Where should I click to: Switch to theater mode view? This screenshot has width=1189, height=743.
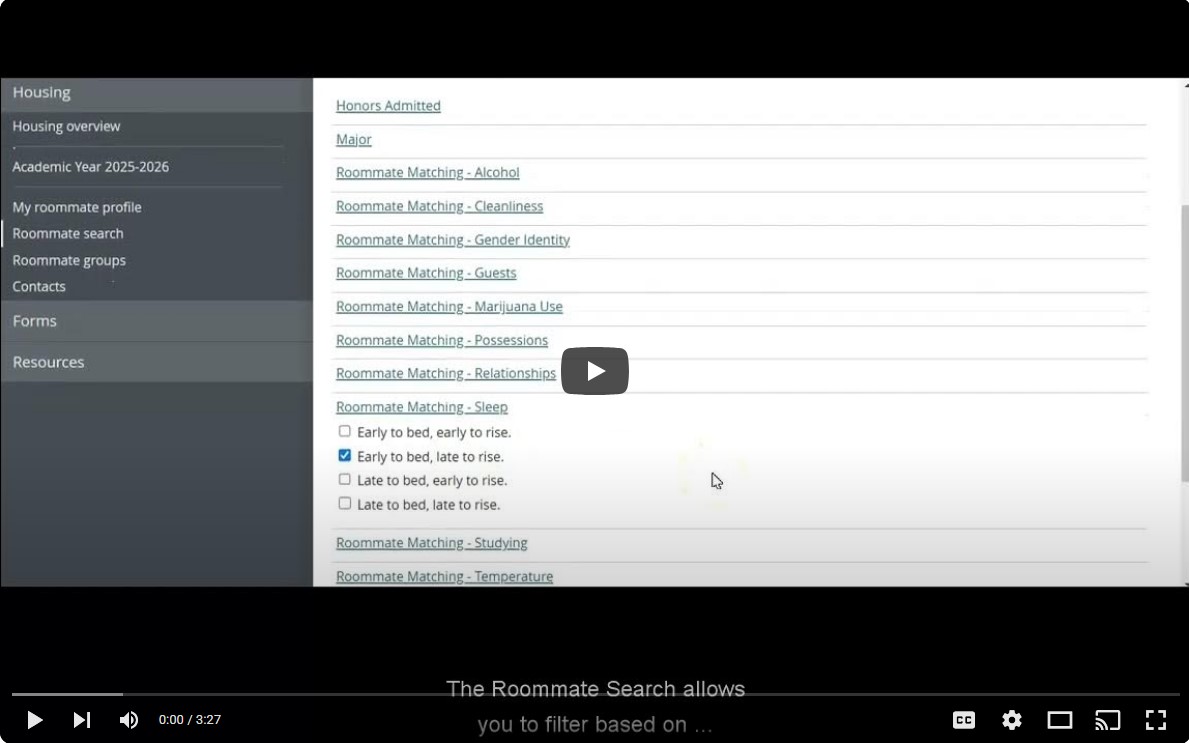1059,720
